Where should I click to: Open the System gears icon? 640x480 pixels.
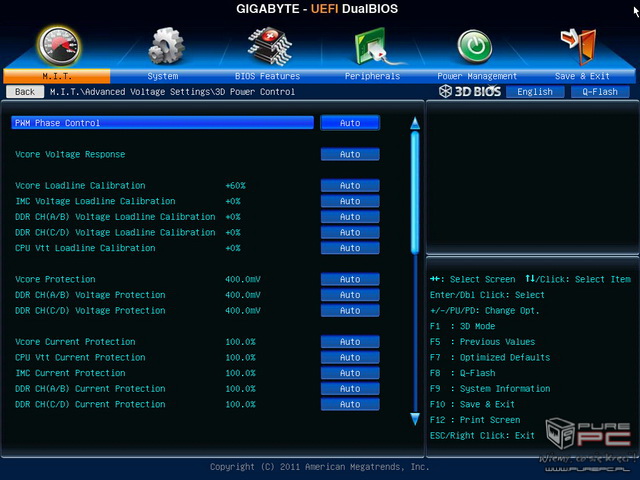tap(166, 46)
